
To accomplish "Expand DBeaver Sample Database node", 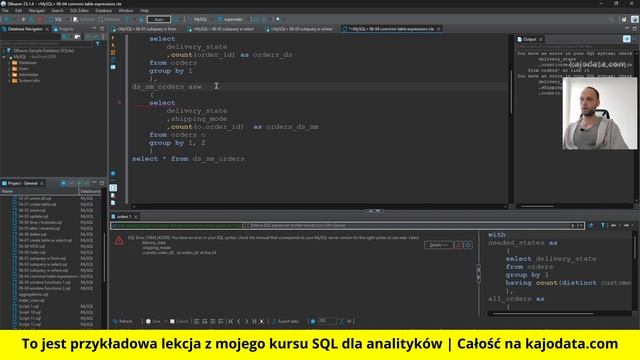I will click(x=4, y=51).
